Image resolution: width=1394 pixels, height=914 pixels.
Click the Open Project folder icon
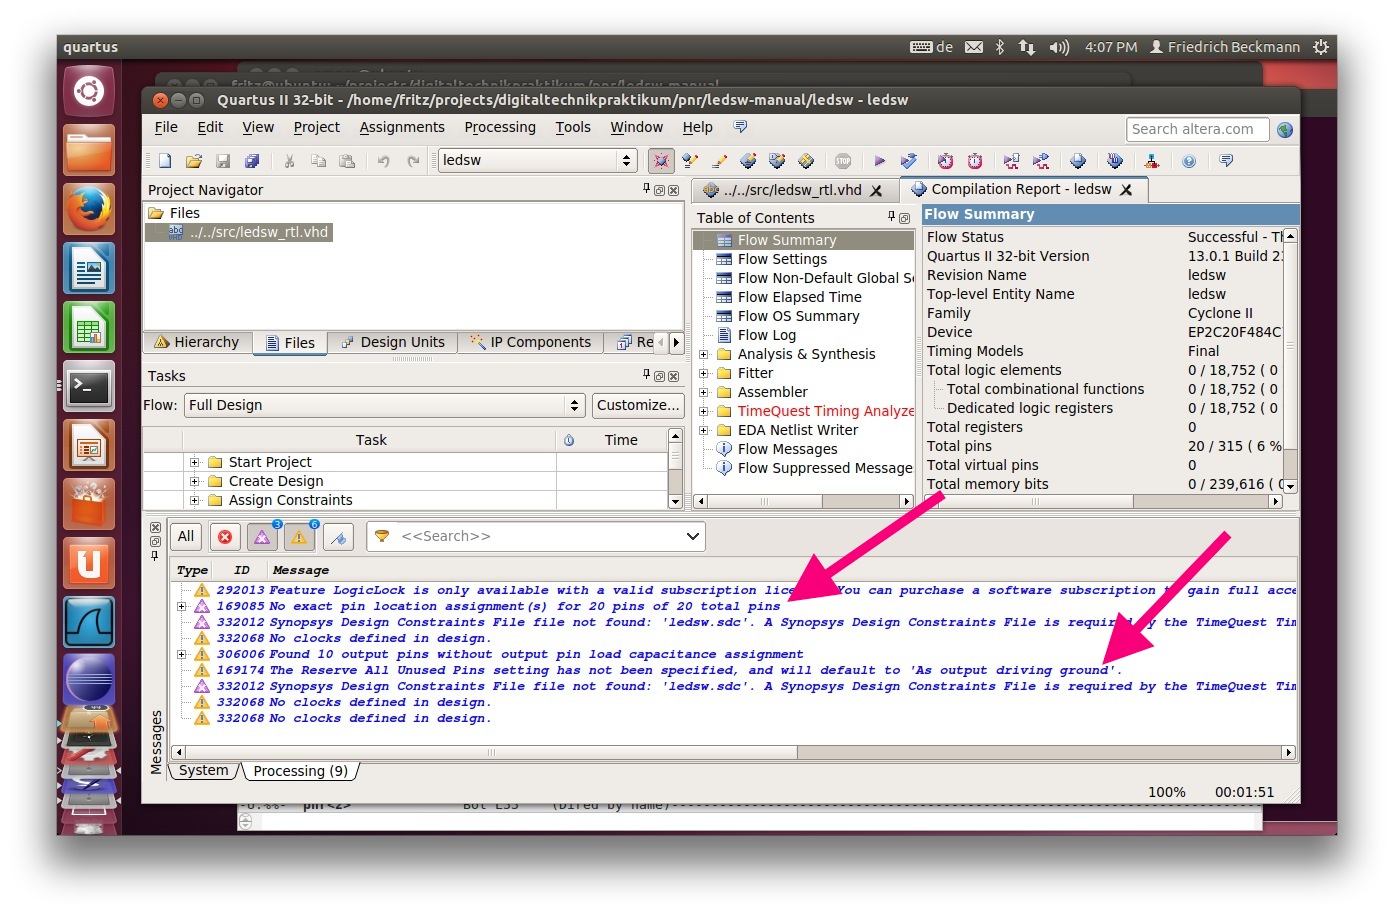click(x=194, y=161)
